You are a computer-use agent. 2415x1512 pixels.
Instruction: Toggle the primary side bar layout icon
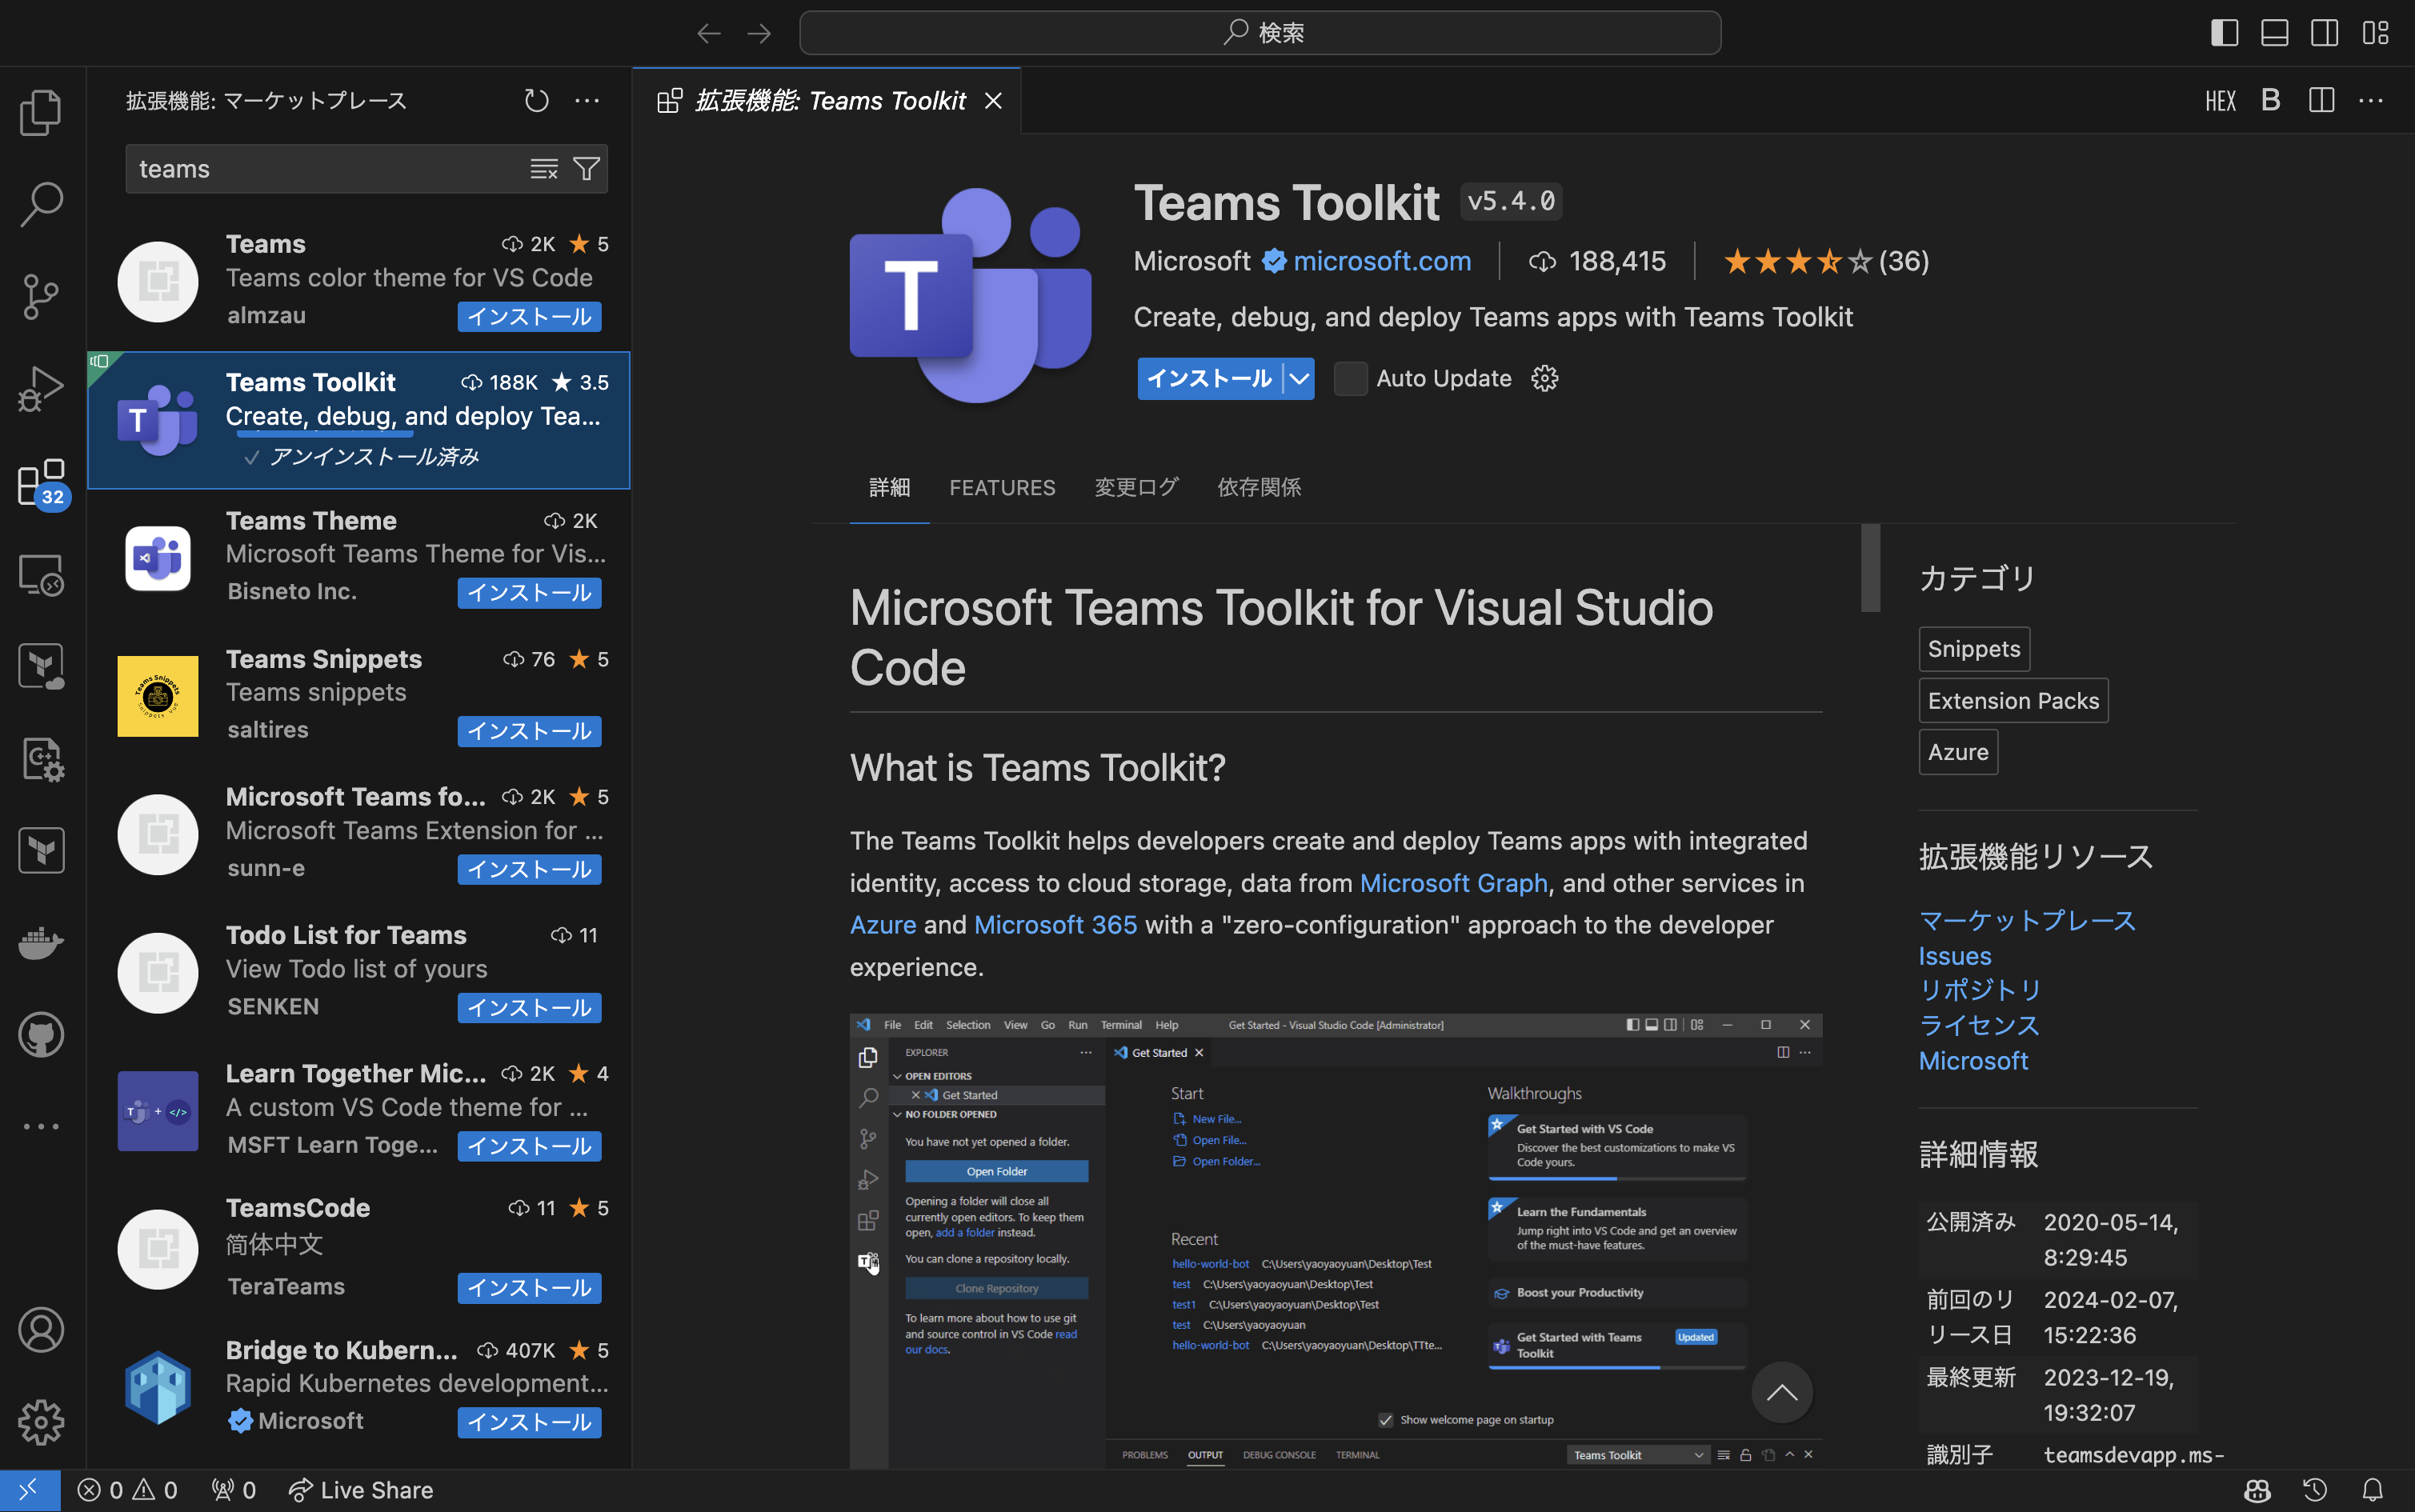point(2224,33)
